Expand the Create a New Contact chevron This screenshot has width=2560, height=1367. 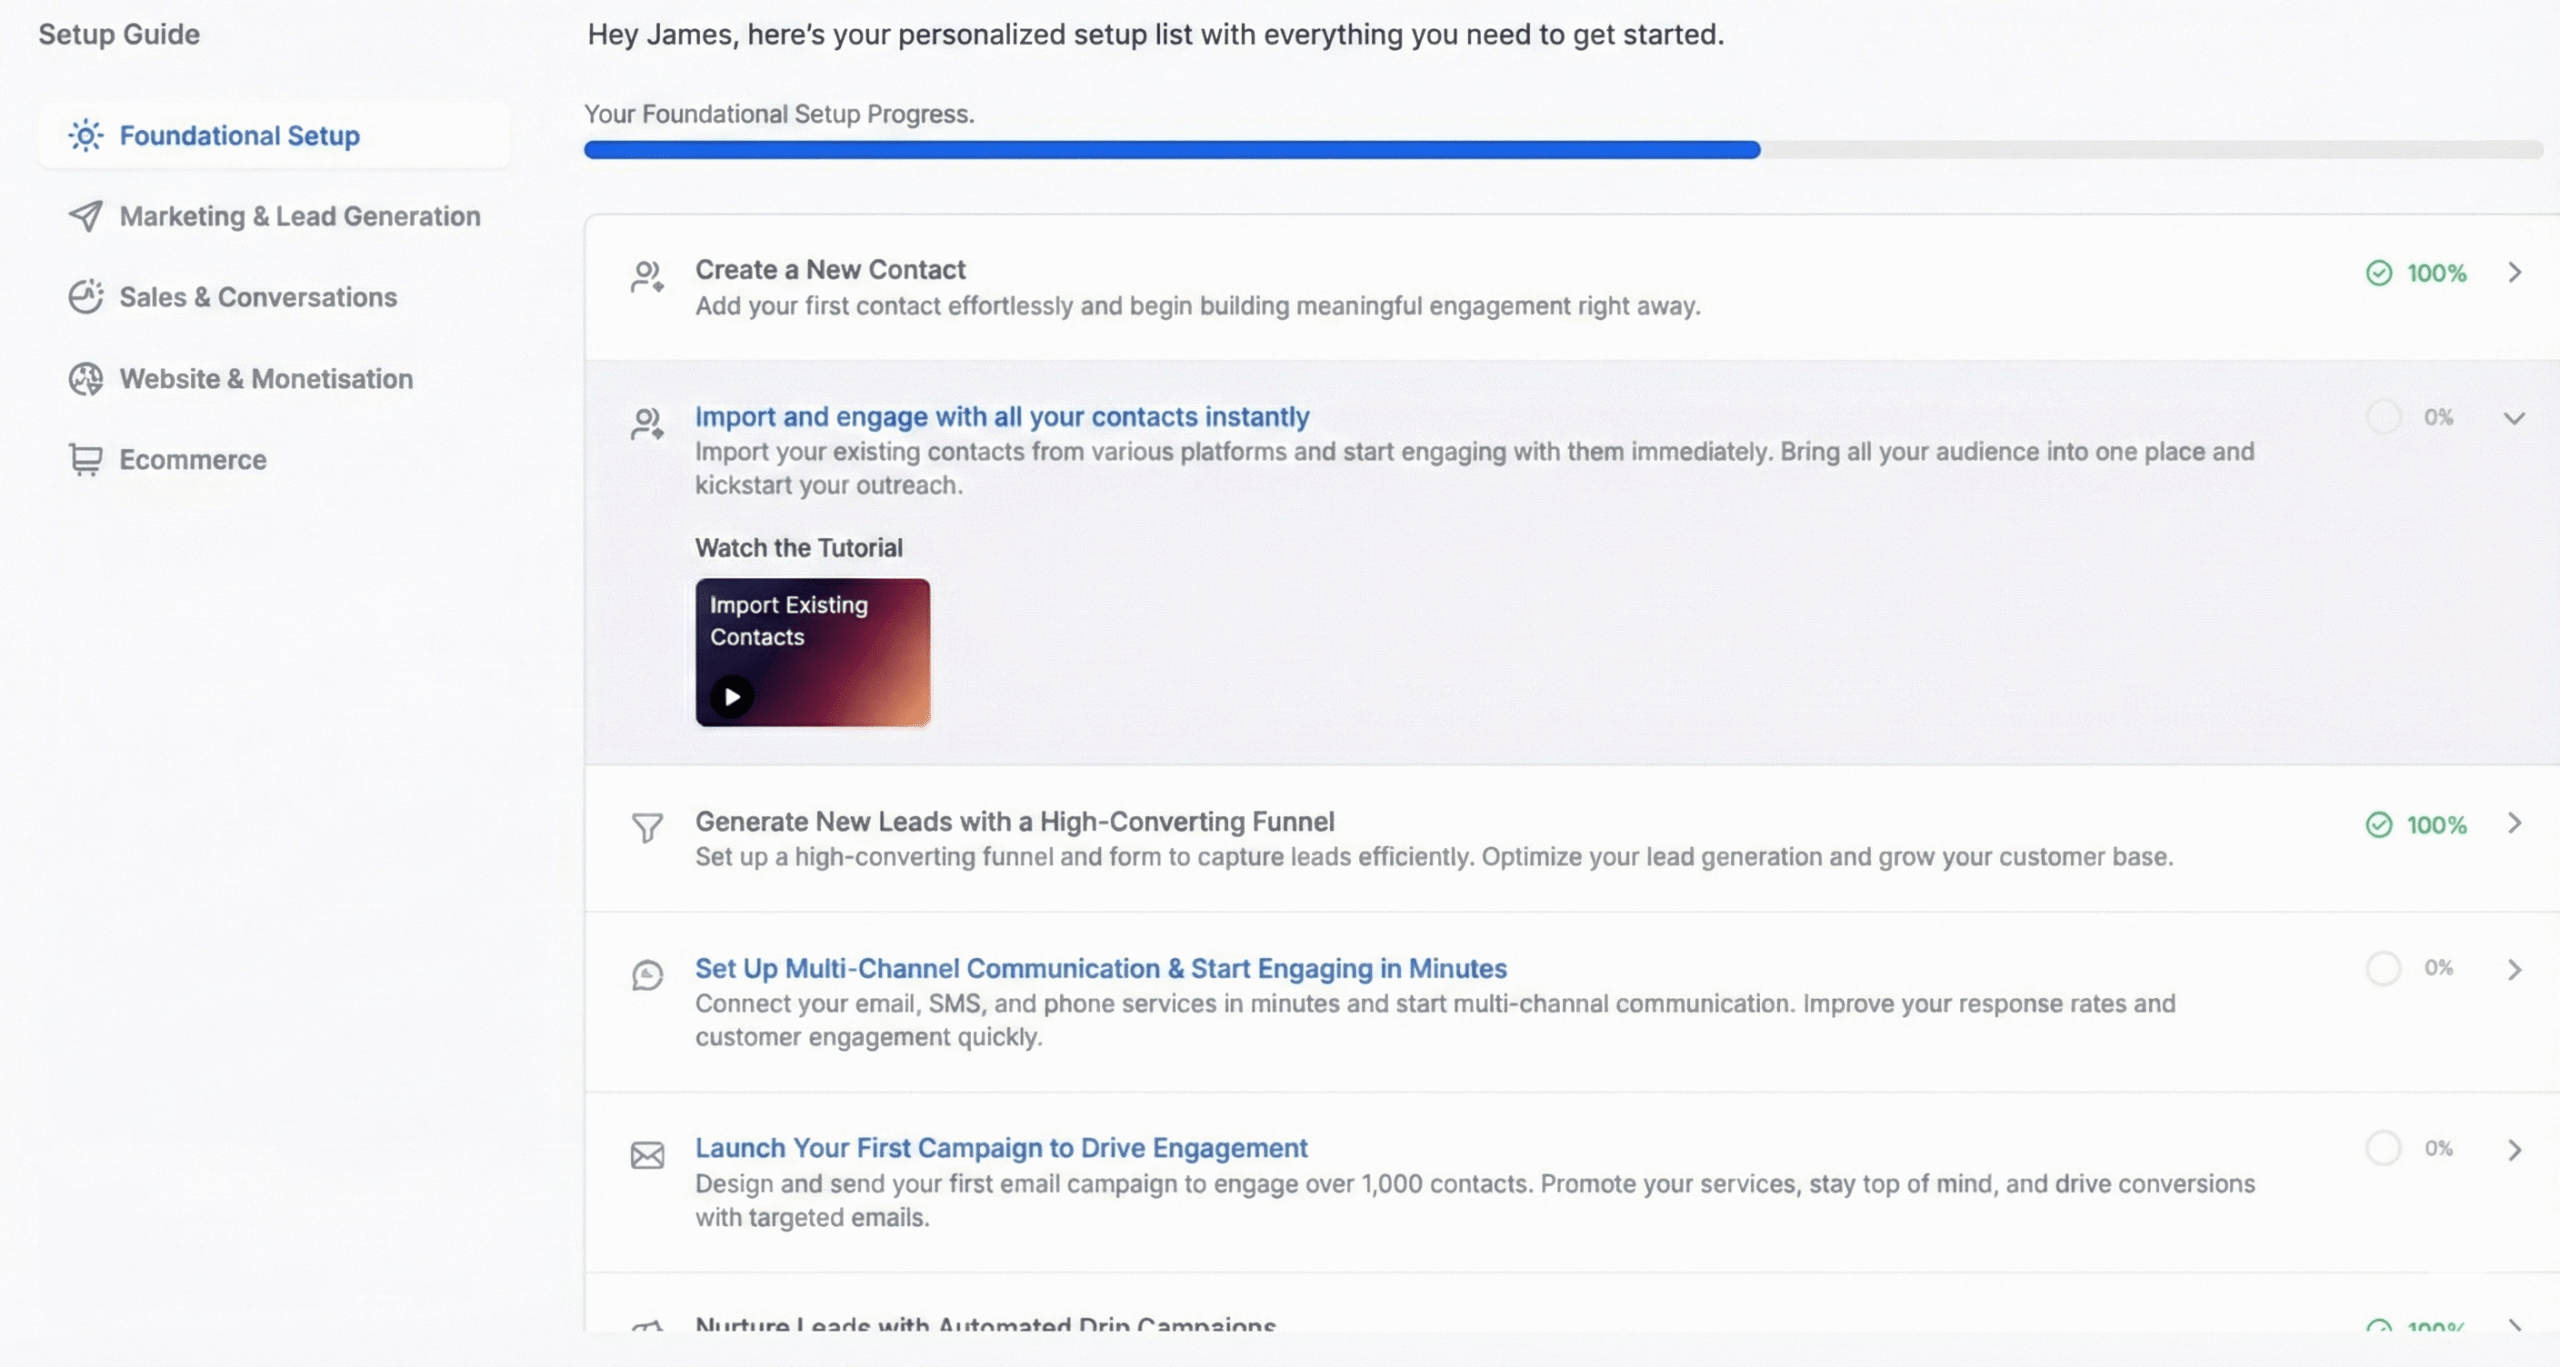[x=2514, y=272]
